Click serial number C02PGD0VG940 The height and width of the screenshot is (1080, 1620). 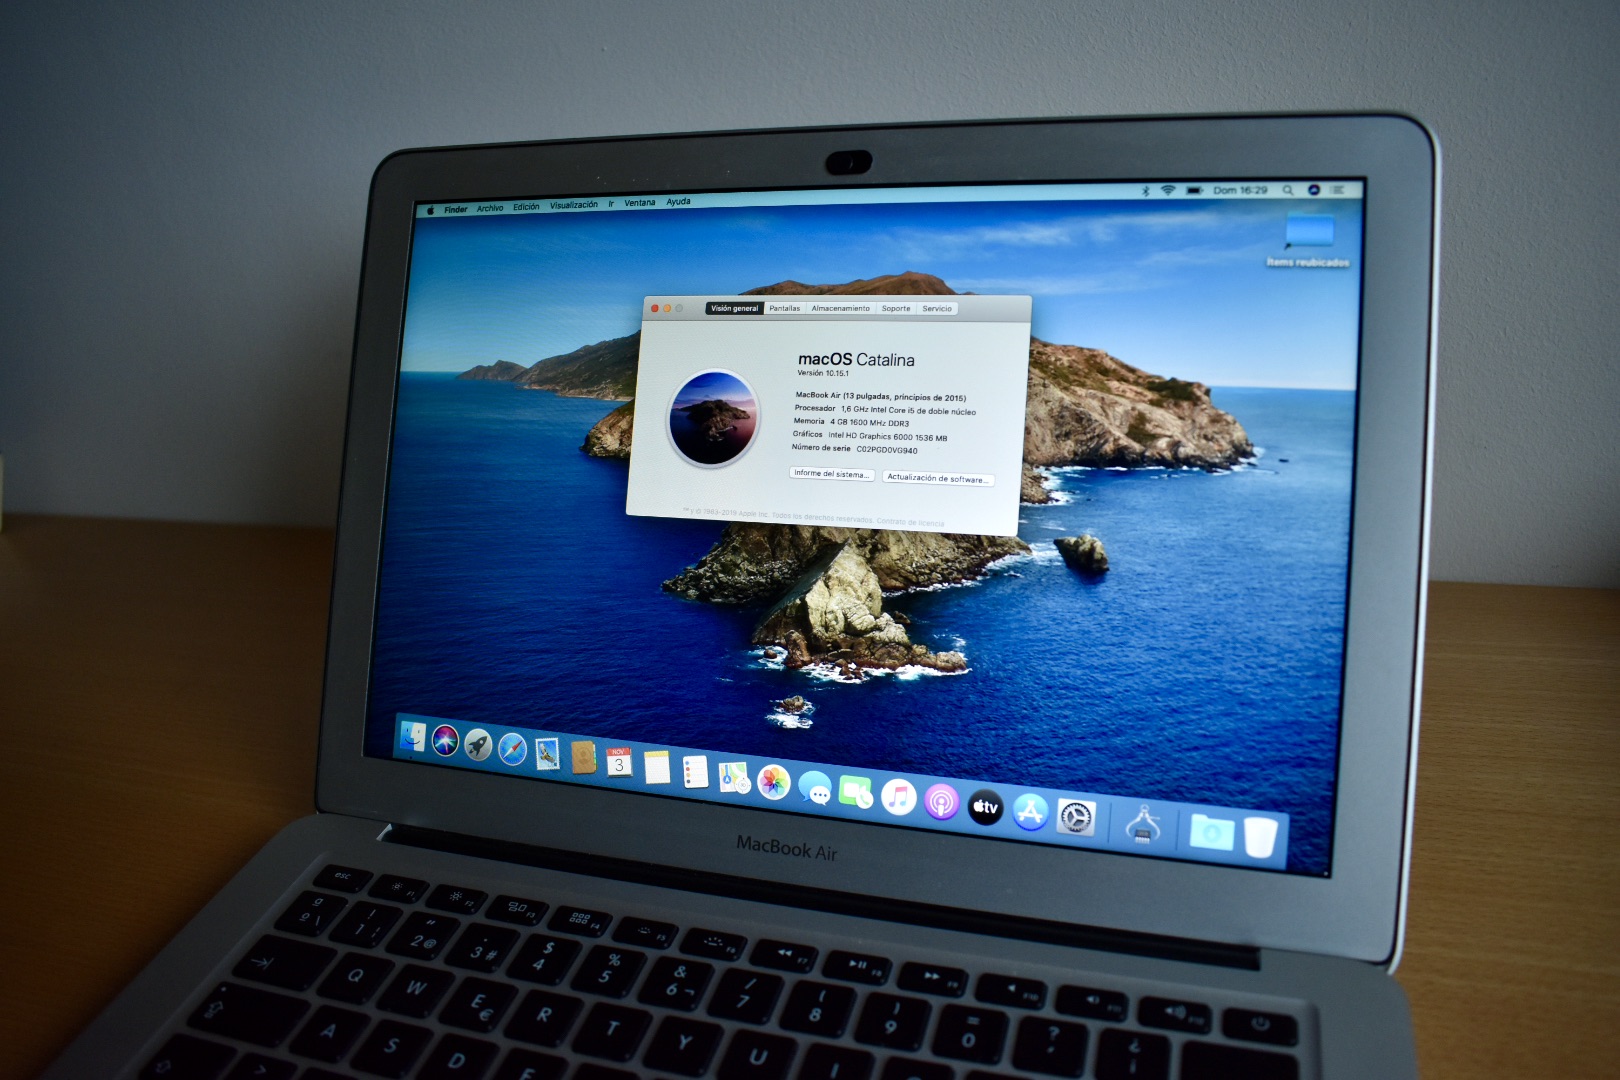click(887, 450)
